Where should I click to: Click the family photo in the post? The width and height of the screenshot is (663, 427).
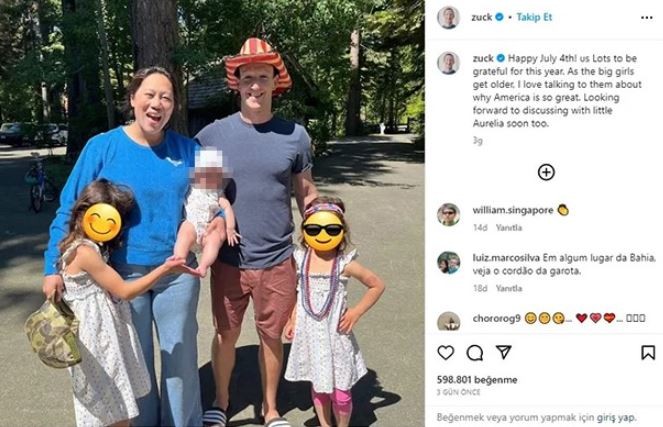pos(212,214)
